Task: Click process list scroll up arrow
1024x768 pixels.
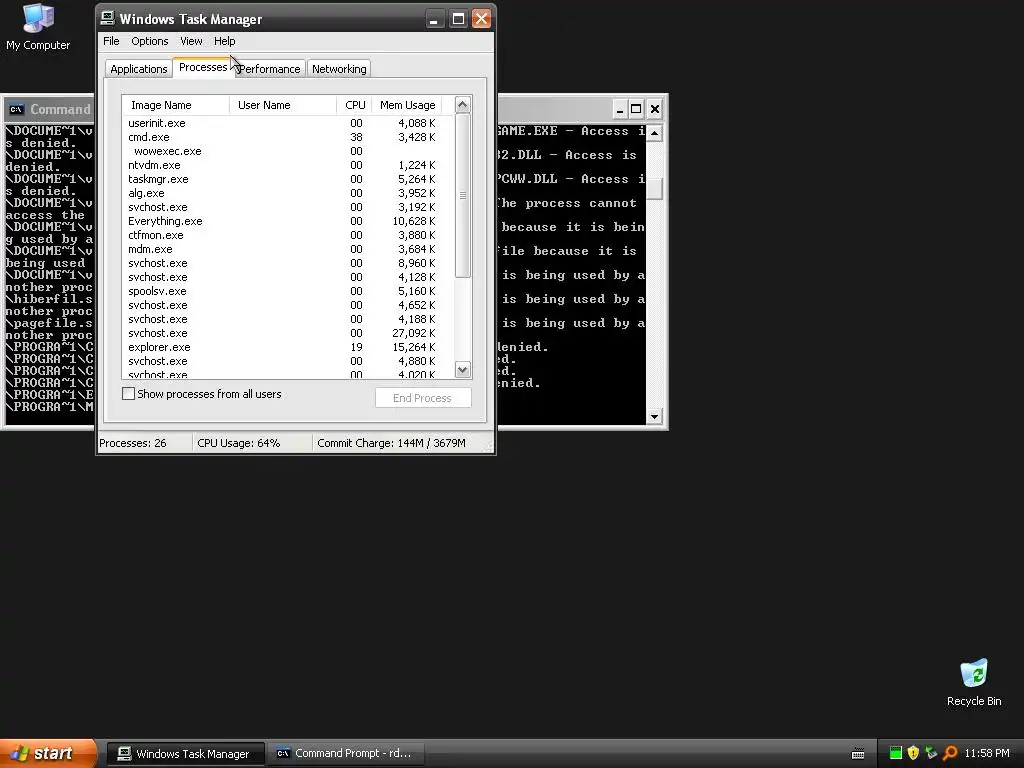Action: [x=462, y=104]
